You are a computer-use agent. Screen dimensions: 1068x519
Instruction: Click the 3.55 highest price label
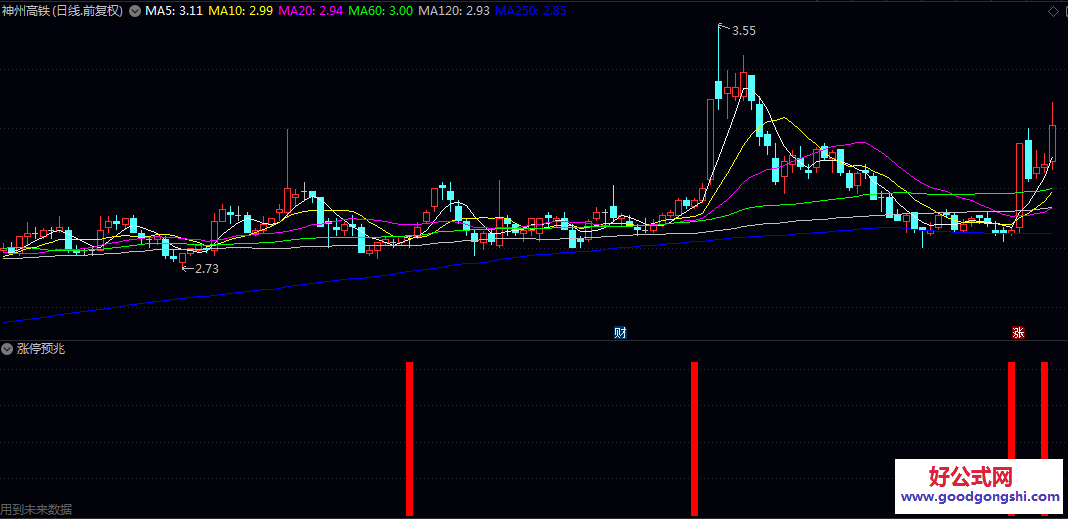coord(742,31)
